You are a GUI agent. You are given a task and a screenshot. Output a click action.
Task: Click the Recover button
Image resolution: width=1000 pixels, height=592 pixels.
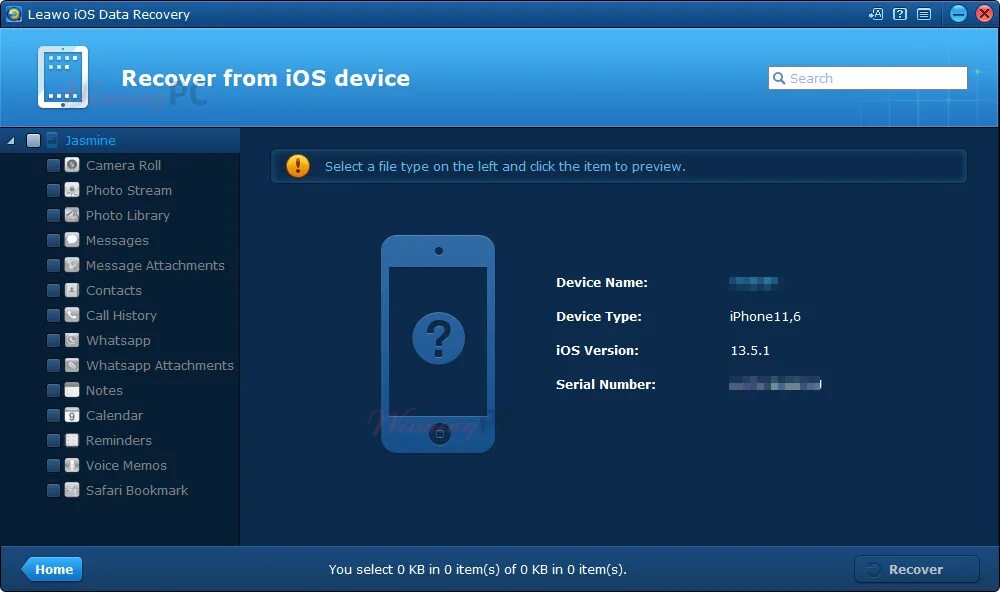point(916,569)
